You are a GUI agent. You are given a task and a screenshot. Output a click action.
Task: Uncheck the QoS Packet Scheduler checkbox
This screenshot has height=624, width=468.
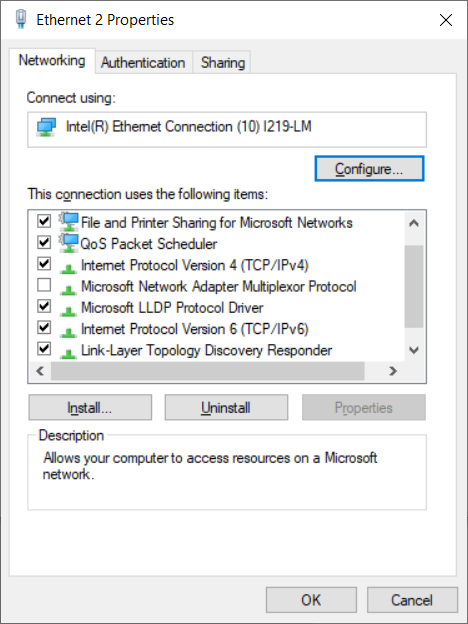coord(44,242)
